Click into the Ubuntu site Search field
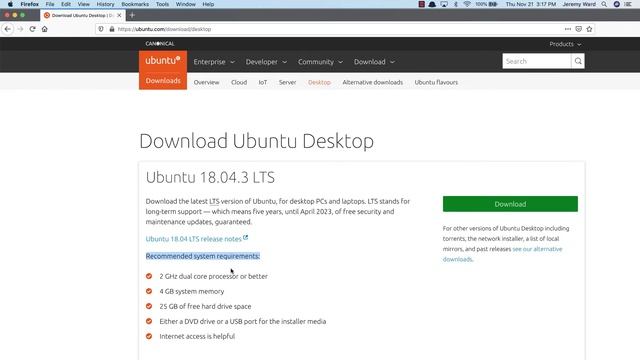 coord(537,61)
